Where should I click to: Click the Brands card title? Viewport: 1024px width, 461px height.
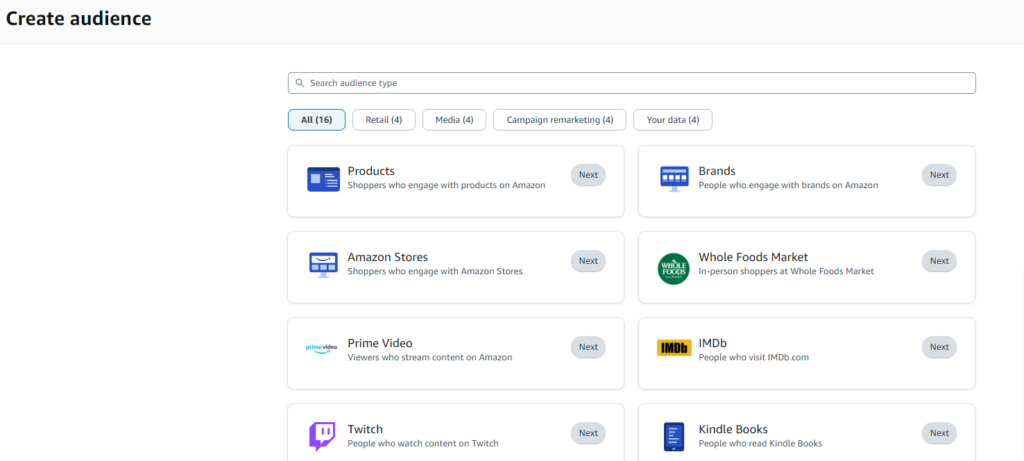coord(717,171)
